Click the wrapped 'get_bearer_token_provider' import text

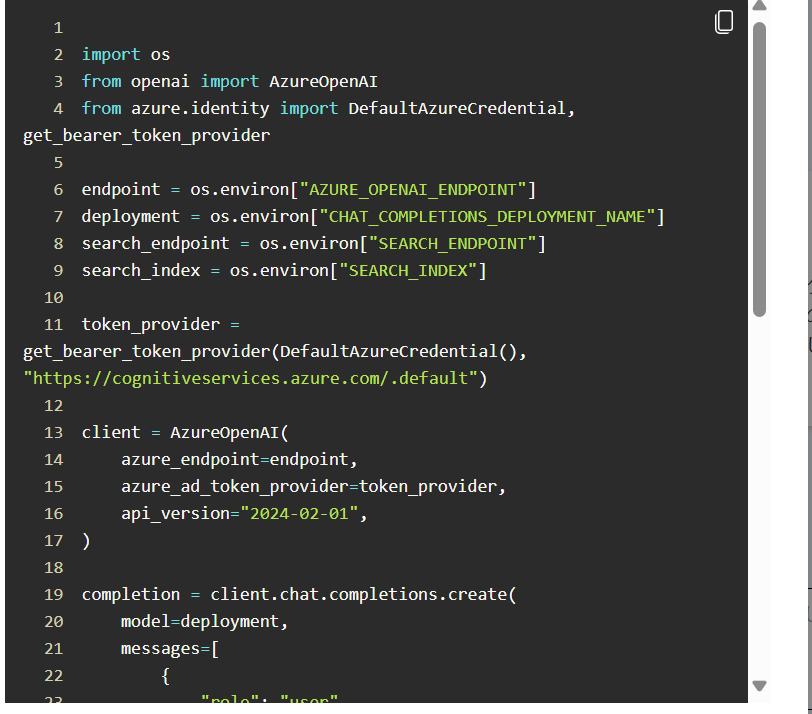pos(147,136)
